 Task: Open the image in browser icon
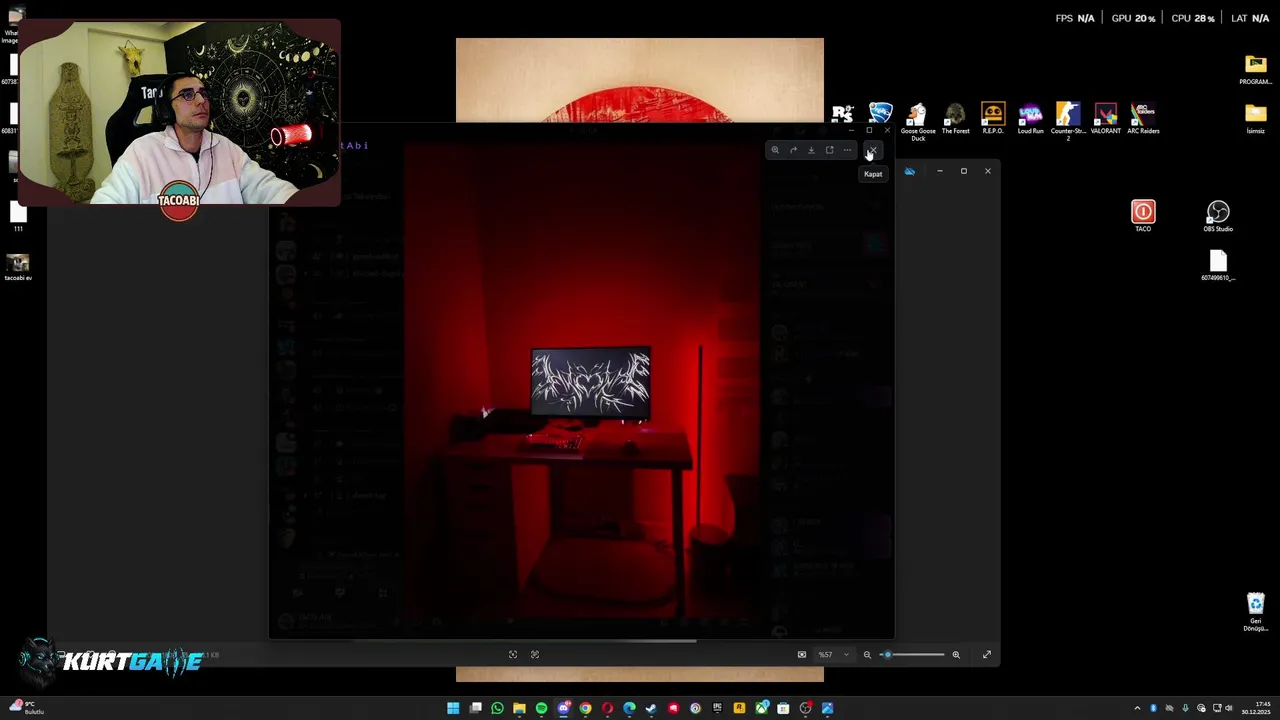(x=829, y=150)
